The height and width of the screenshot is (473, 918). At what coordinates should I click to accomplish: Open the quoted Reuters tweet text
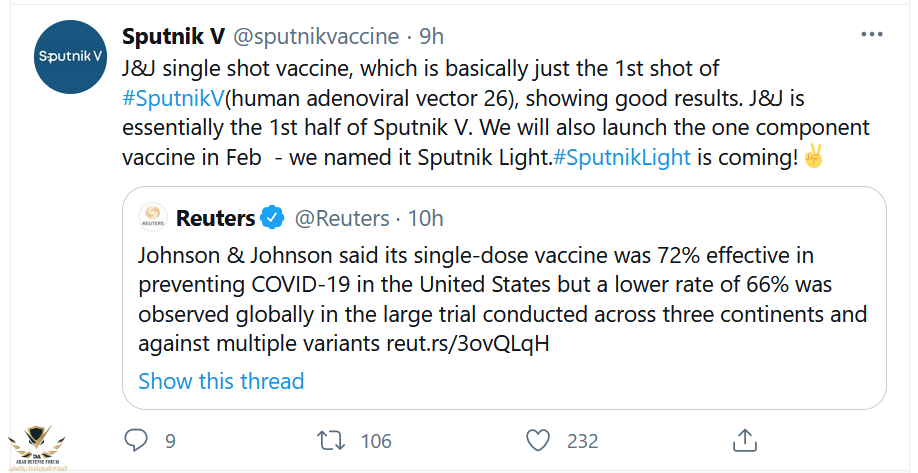tap(502, 300)
